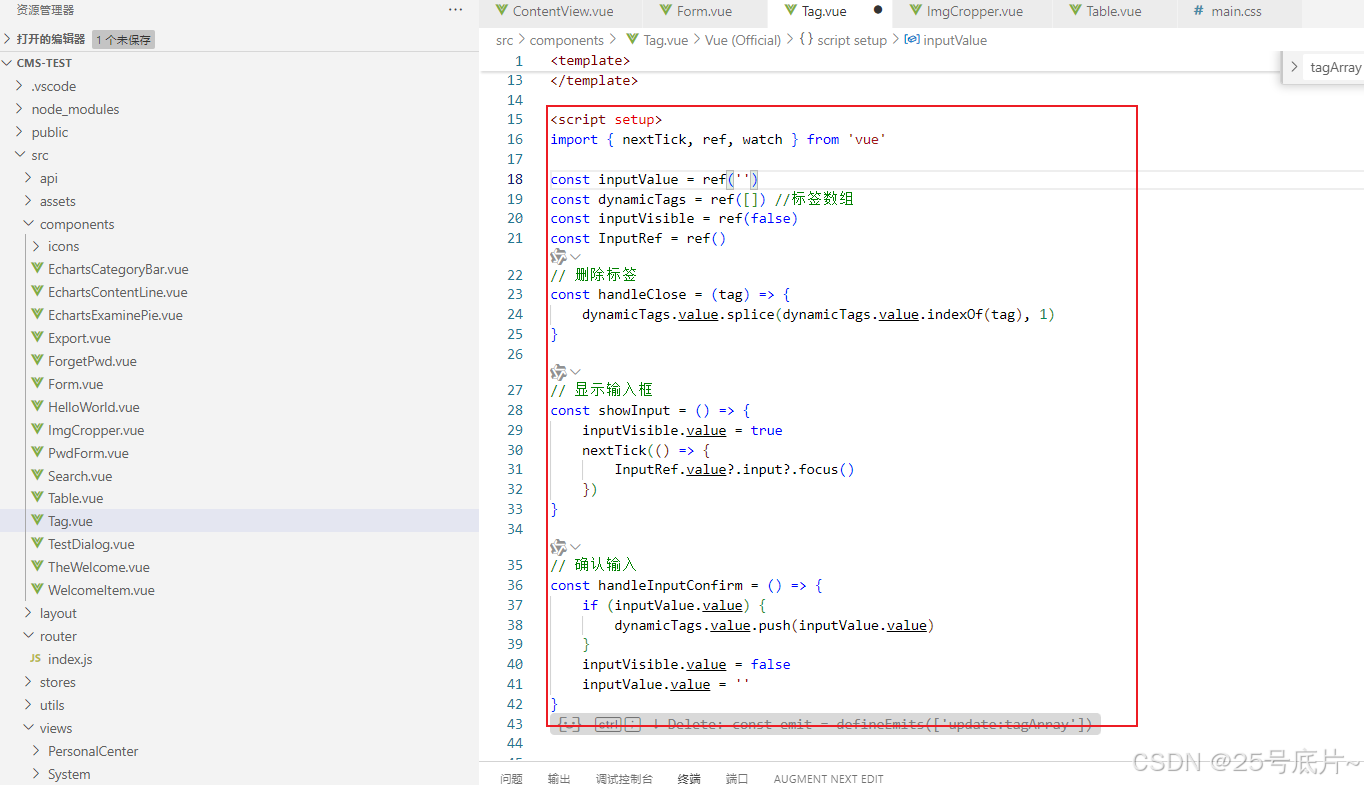Screen dimensions: 1364x785
Task: Collapse the router folder
Action: pos(28,636)
